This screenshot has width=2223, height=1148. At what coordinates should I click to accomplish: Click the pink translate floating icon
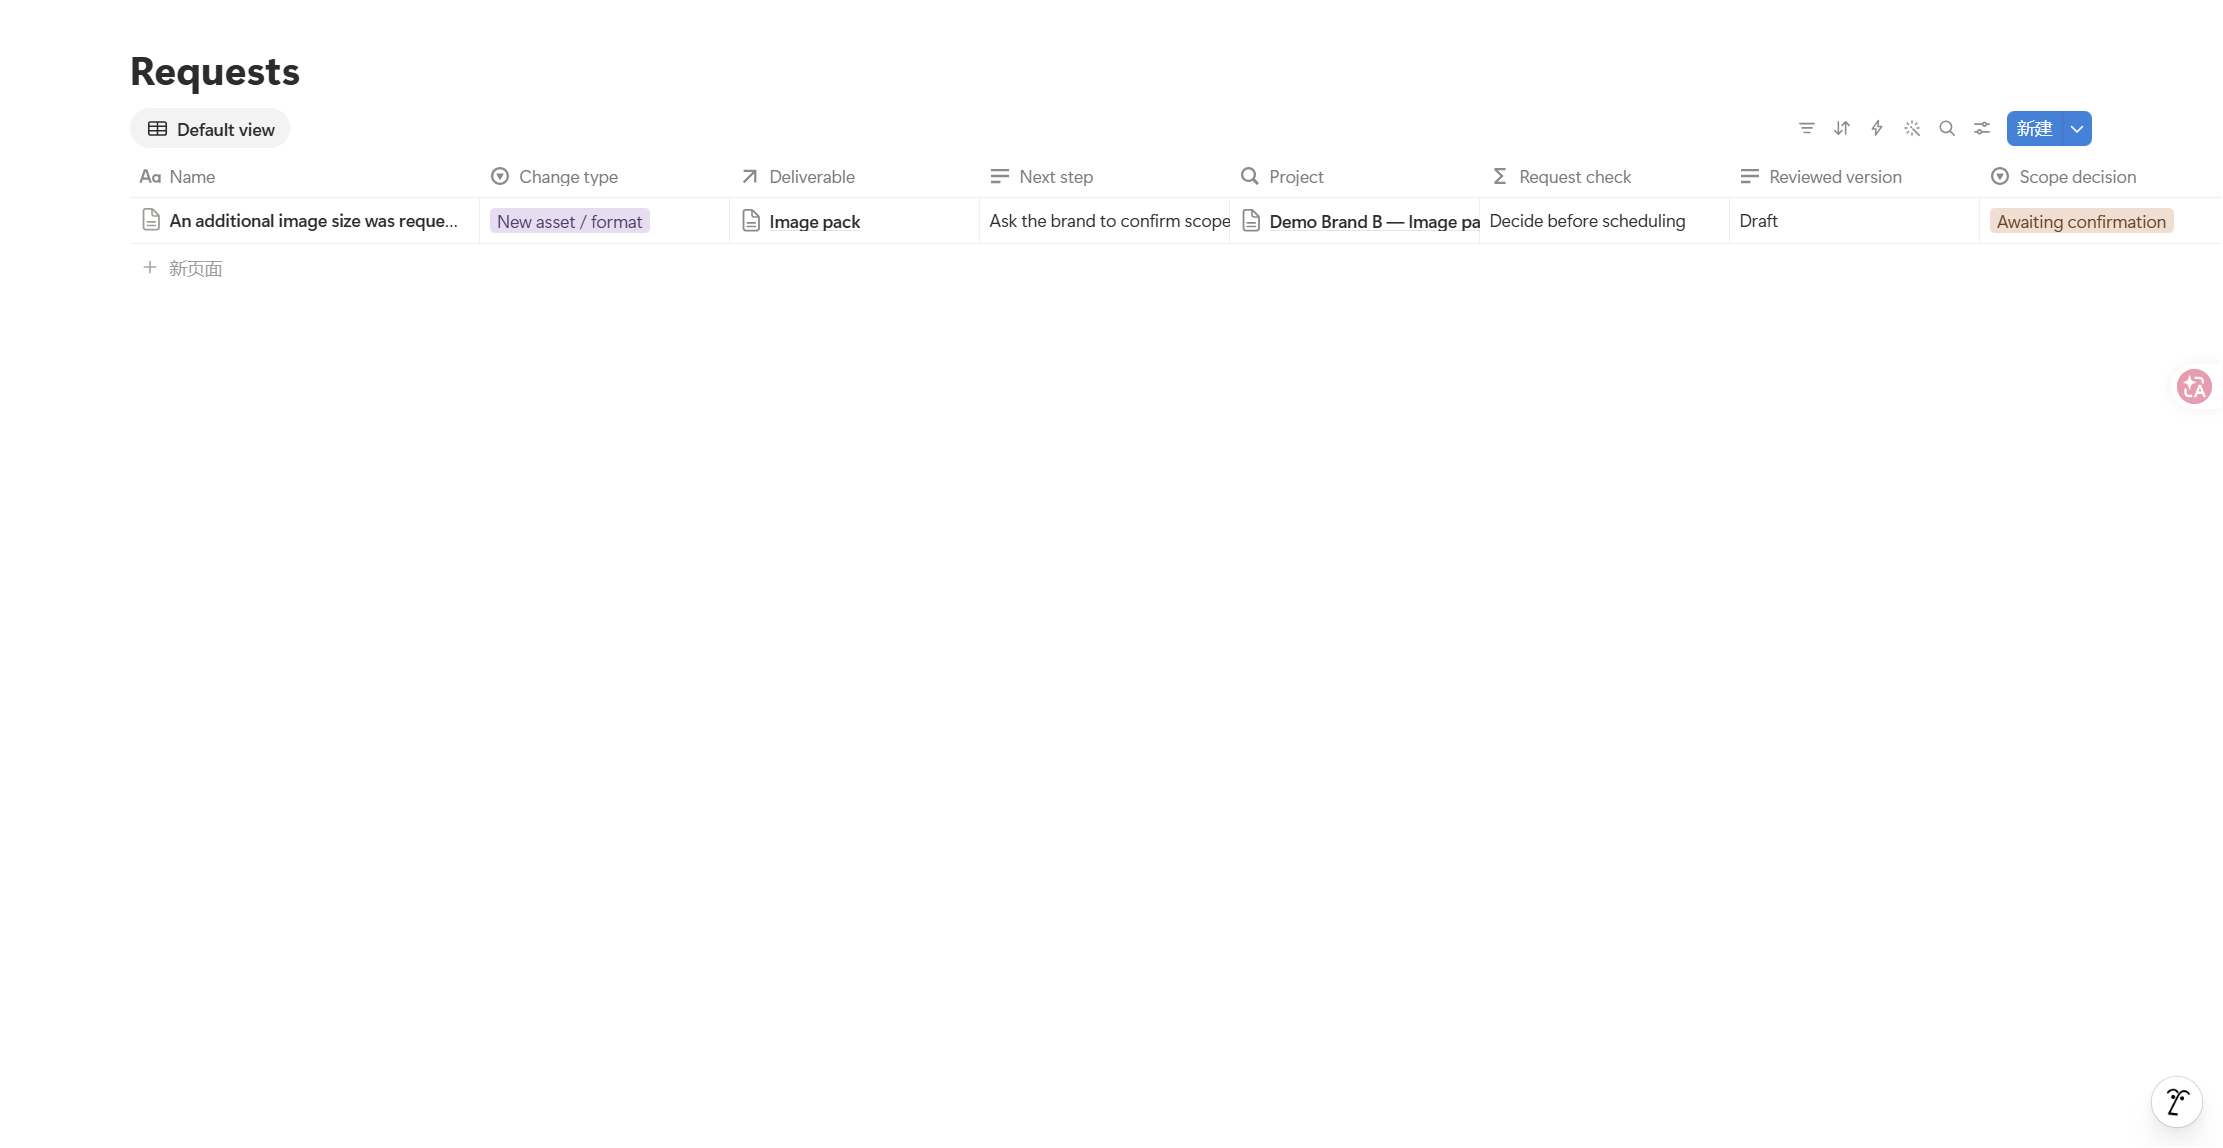(x=2194, y=386)
